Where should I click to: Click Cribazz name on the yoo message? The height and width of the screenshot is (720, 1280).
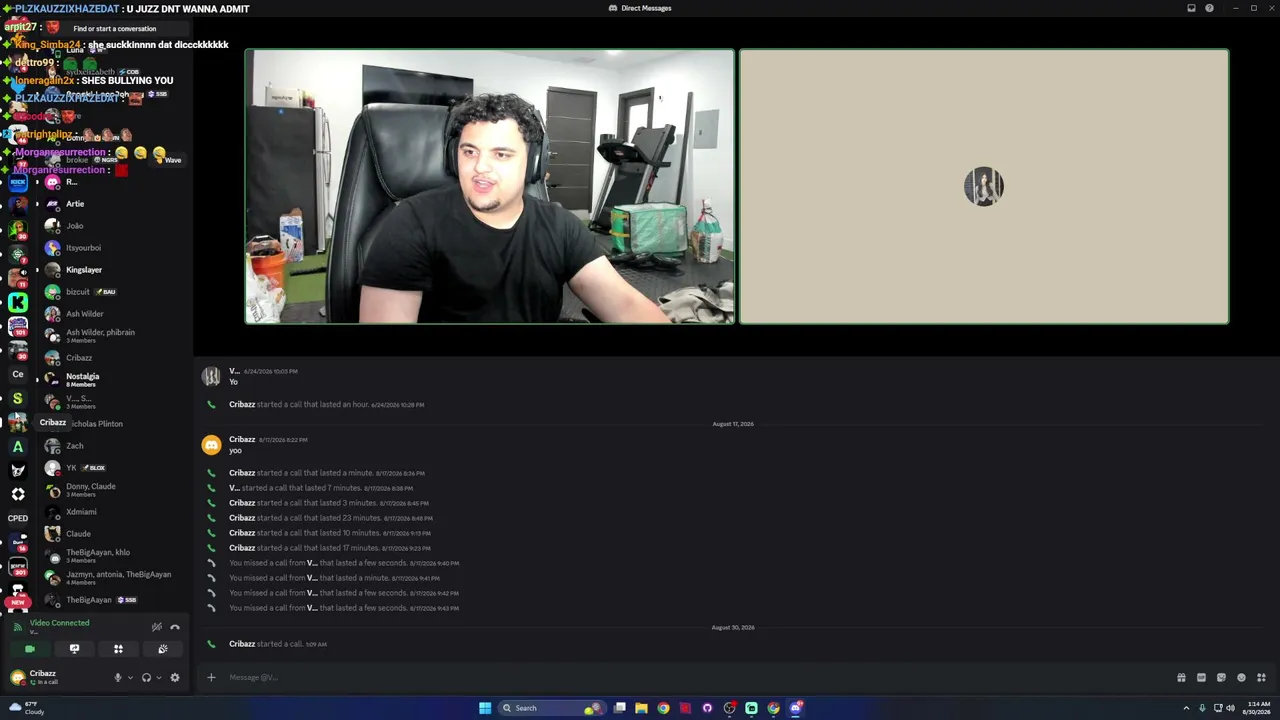tap(242, 440)
